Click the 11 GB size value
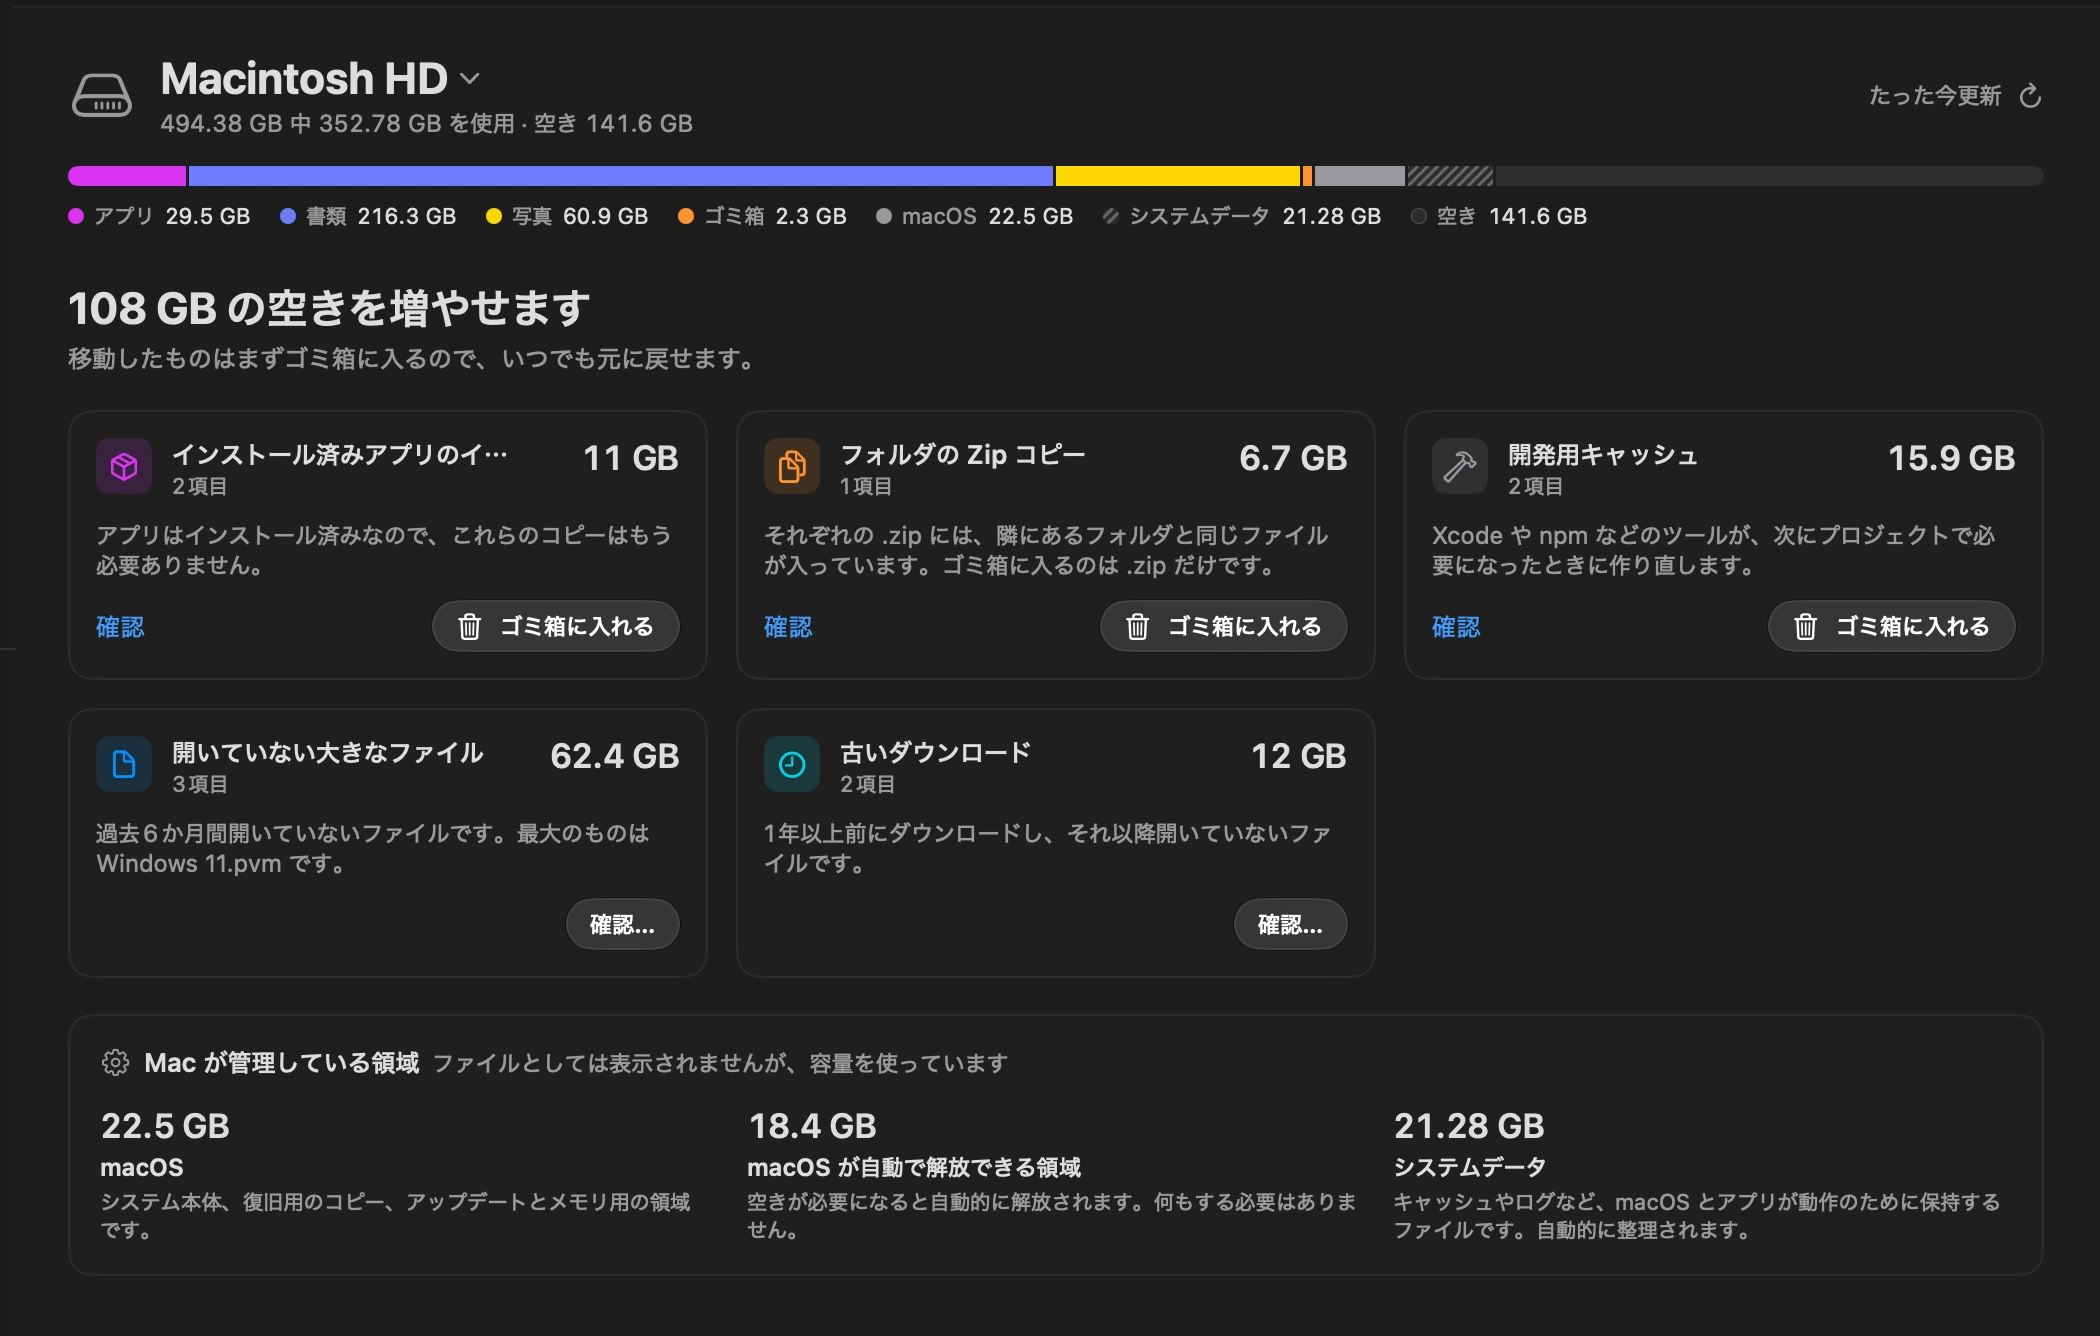This screenshot has width=2100, height=1336. pos(631,458)
